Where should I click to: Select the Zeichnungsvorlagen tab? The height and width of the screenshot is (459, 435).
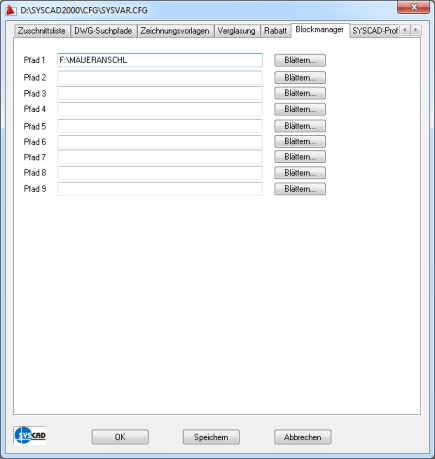pos(175,31)
